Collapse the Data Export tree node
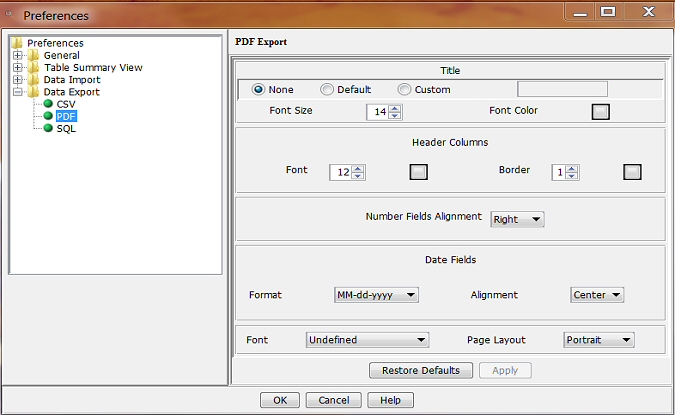The image size is (675, 415). (x=18, y=92)
